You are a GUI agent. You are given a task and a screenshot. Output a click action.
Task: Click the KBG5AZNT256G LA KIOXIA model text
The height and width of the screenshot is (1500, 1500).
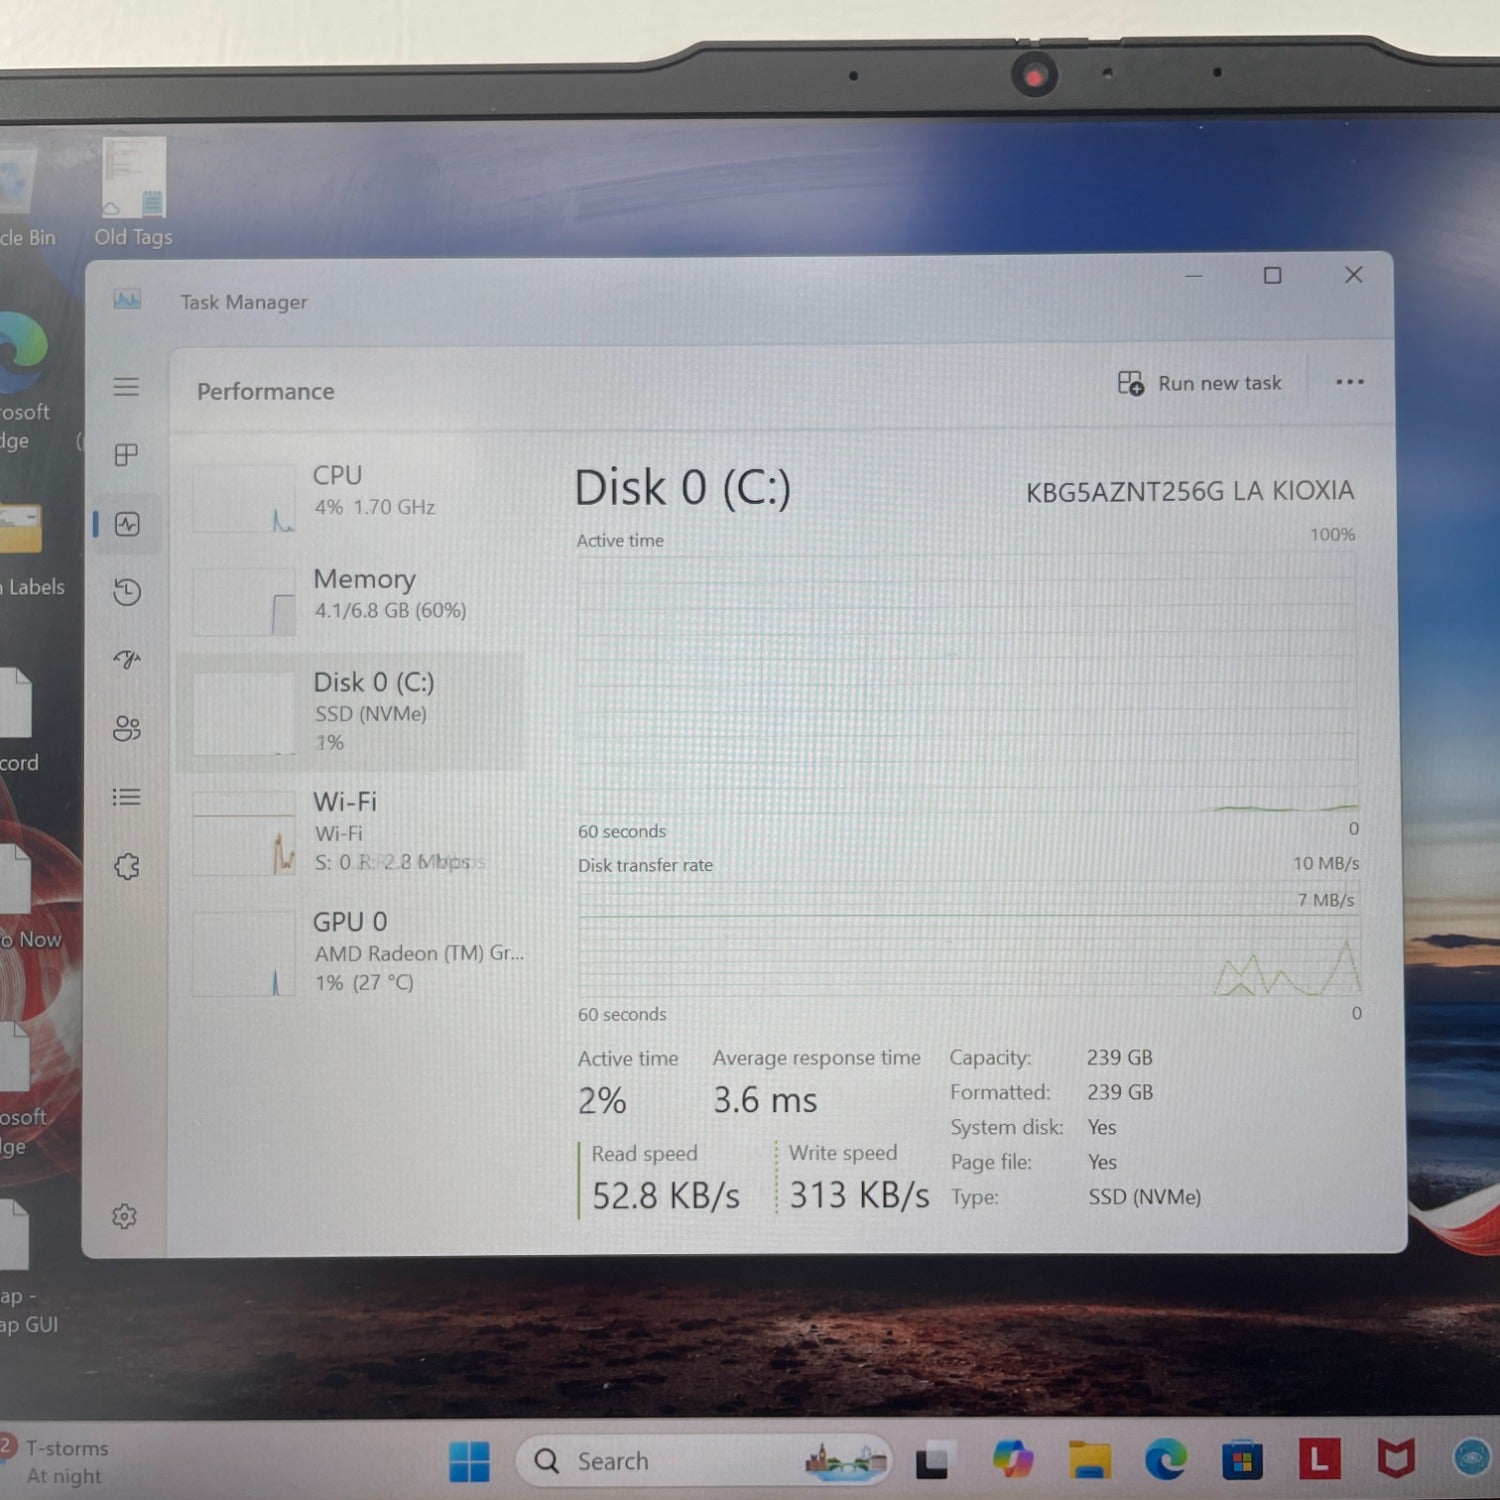(1190, 491)
